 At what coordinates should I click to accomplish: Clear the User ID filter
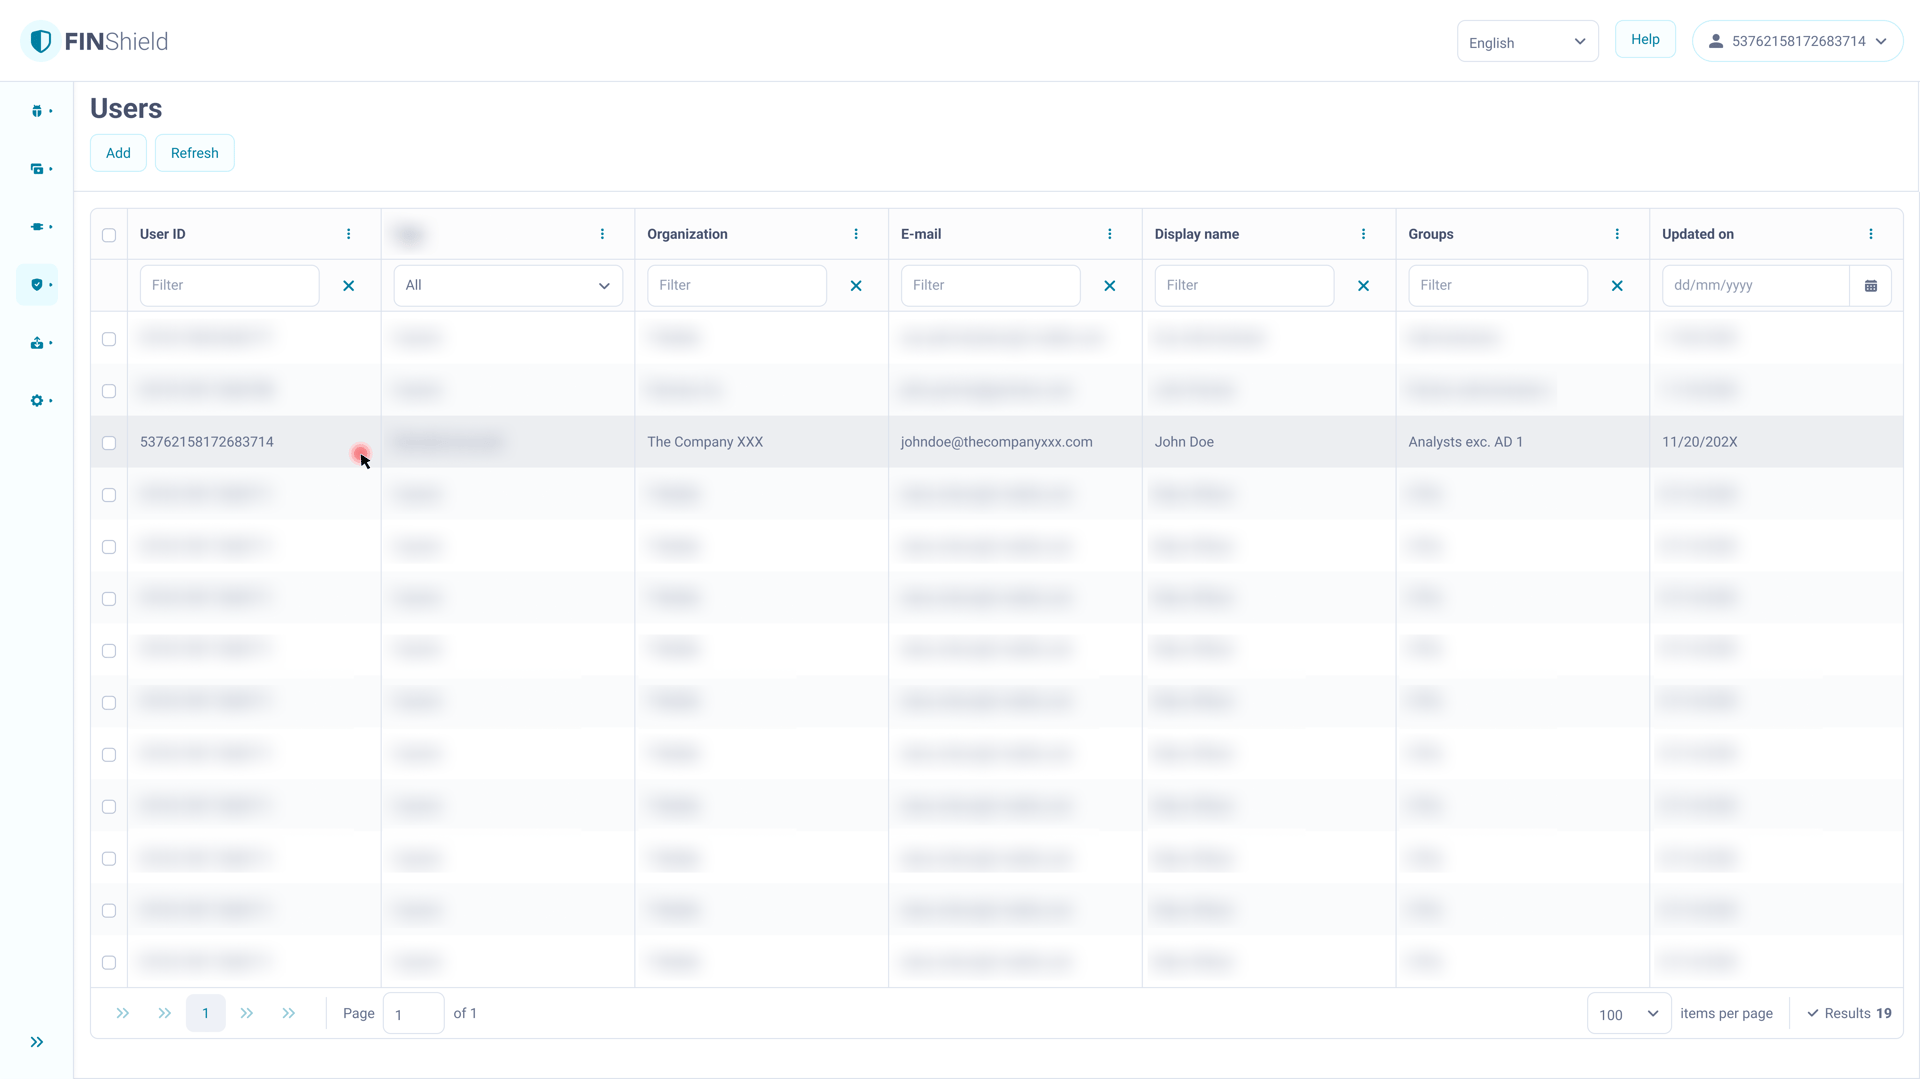click(349, 286)
